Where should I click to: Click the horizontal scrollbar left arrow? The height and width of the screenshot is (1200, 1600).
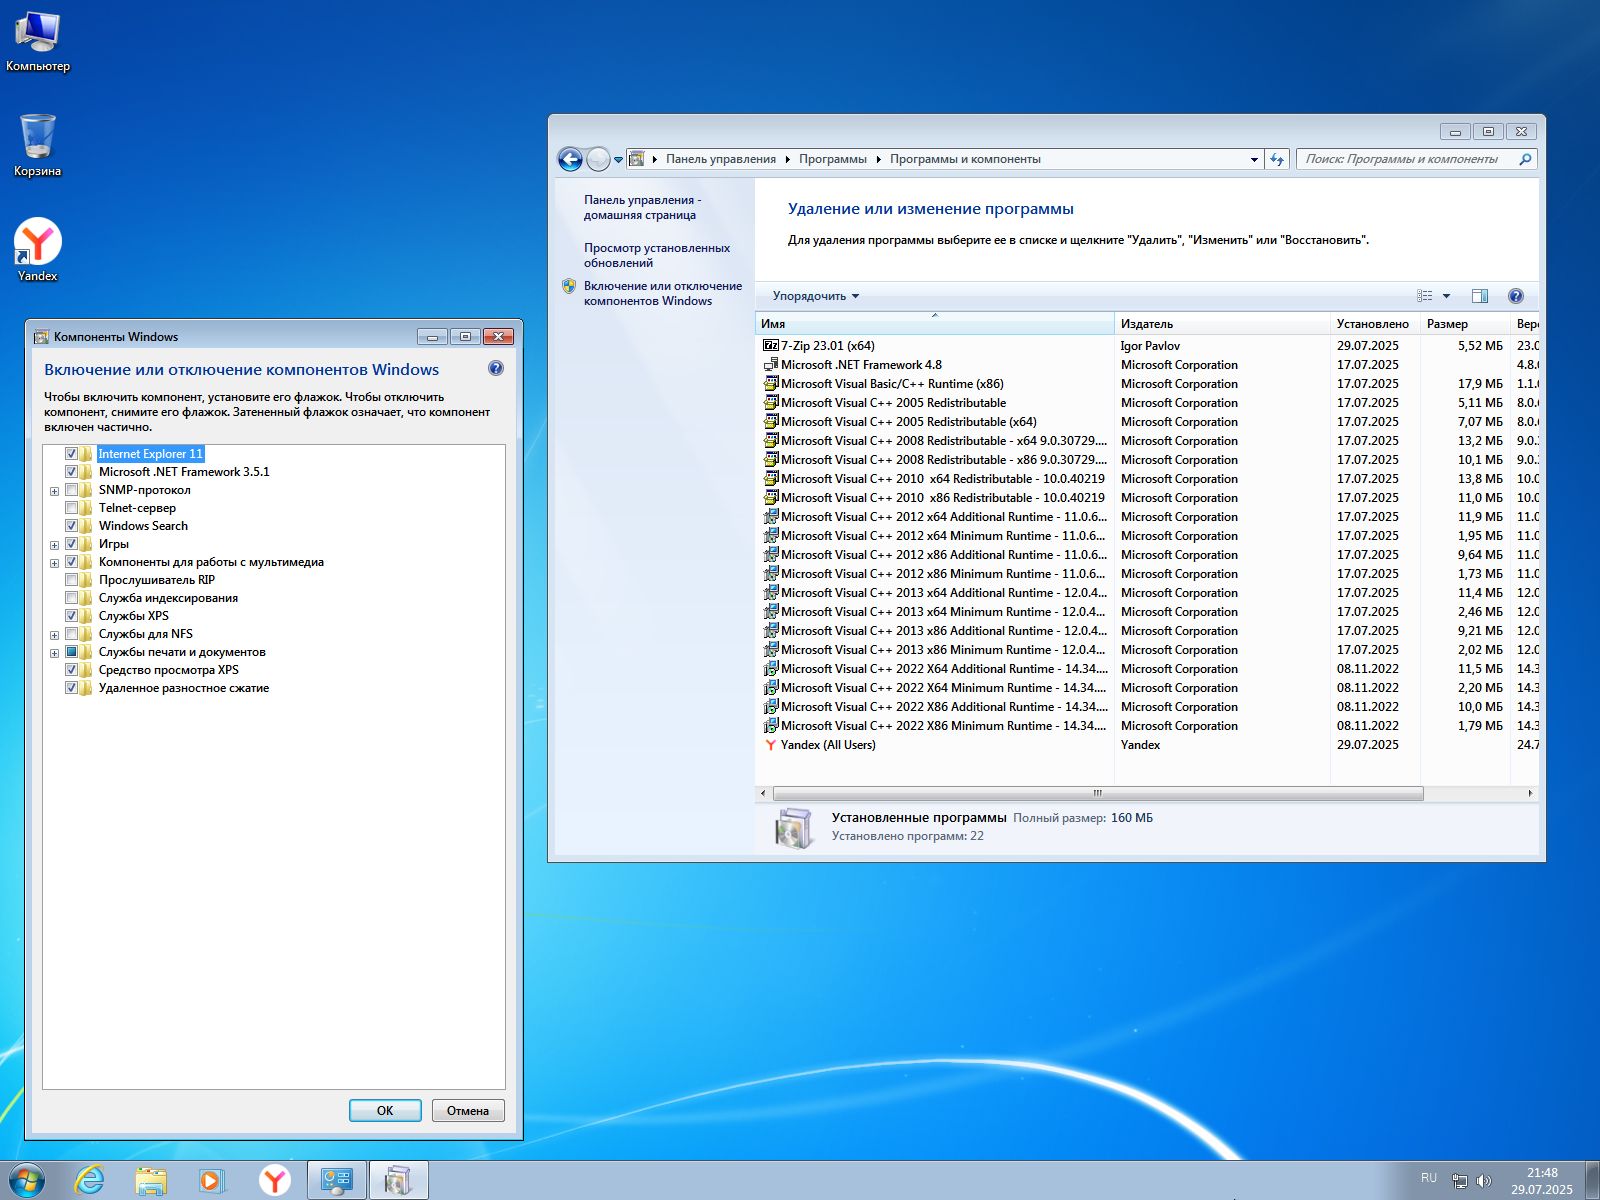pyautogui.click(x=764, y=793)
